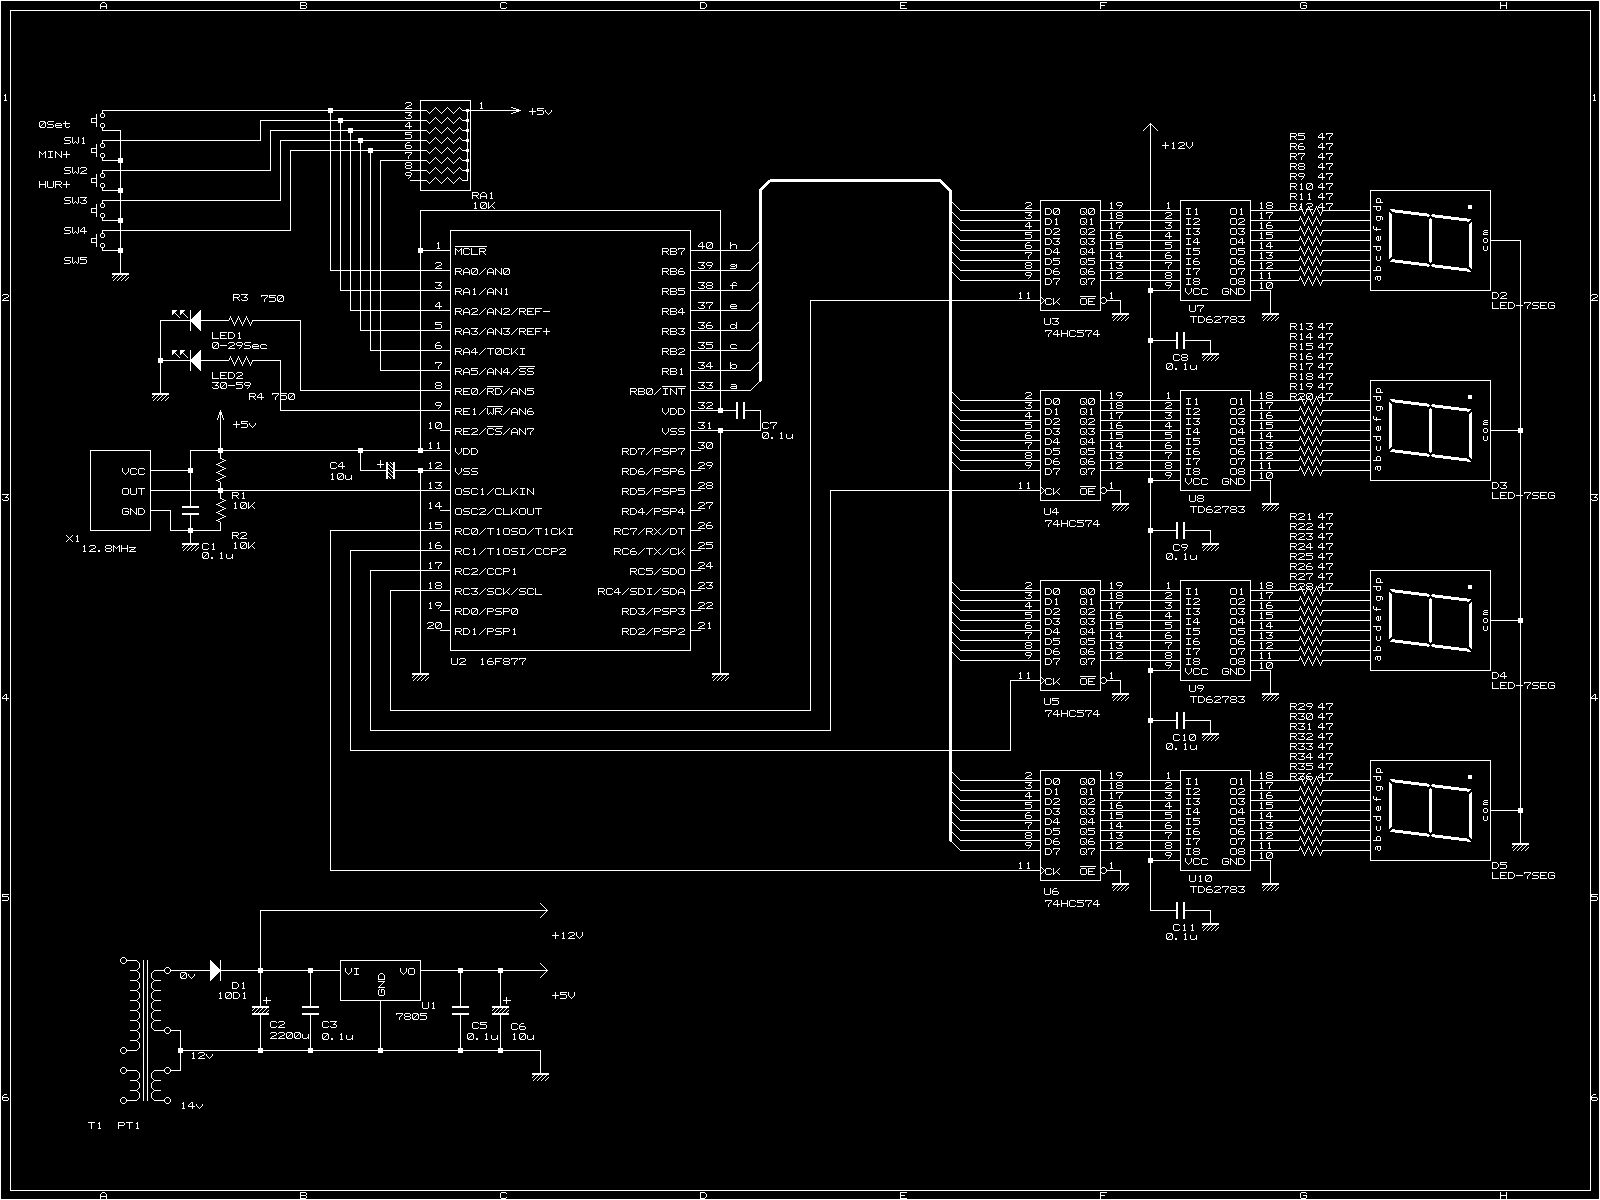Select capacitor C7 beside the VDD pin
The height and width of the screenshot is (1200, 1600).
pyautogui.click(x=740, y=410)
